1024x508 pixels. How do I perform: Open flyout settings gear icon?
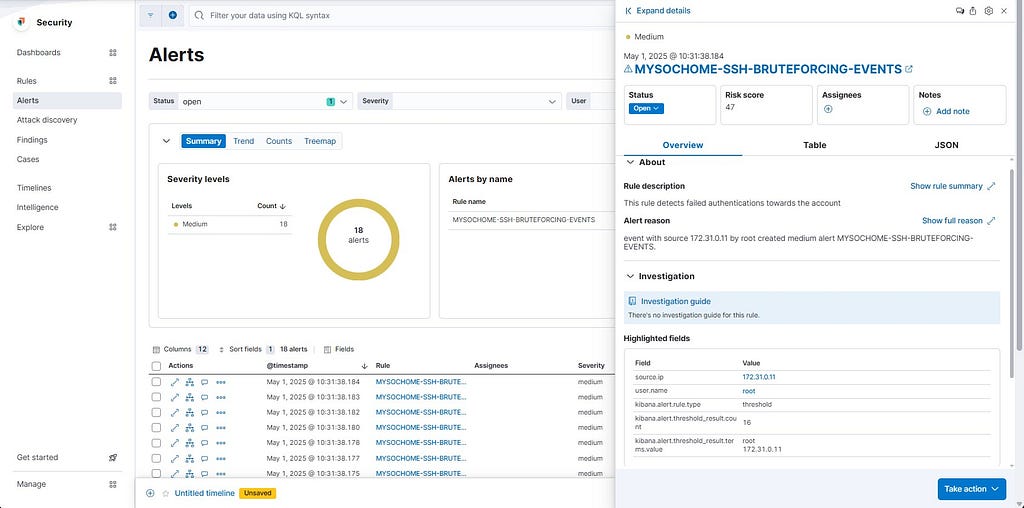(989, 10)
